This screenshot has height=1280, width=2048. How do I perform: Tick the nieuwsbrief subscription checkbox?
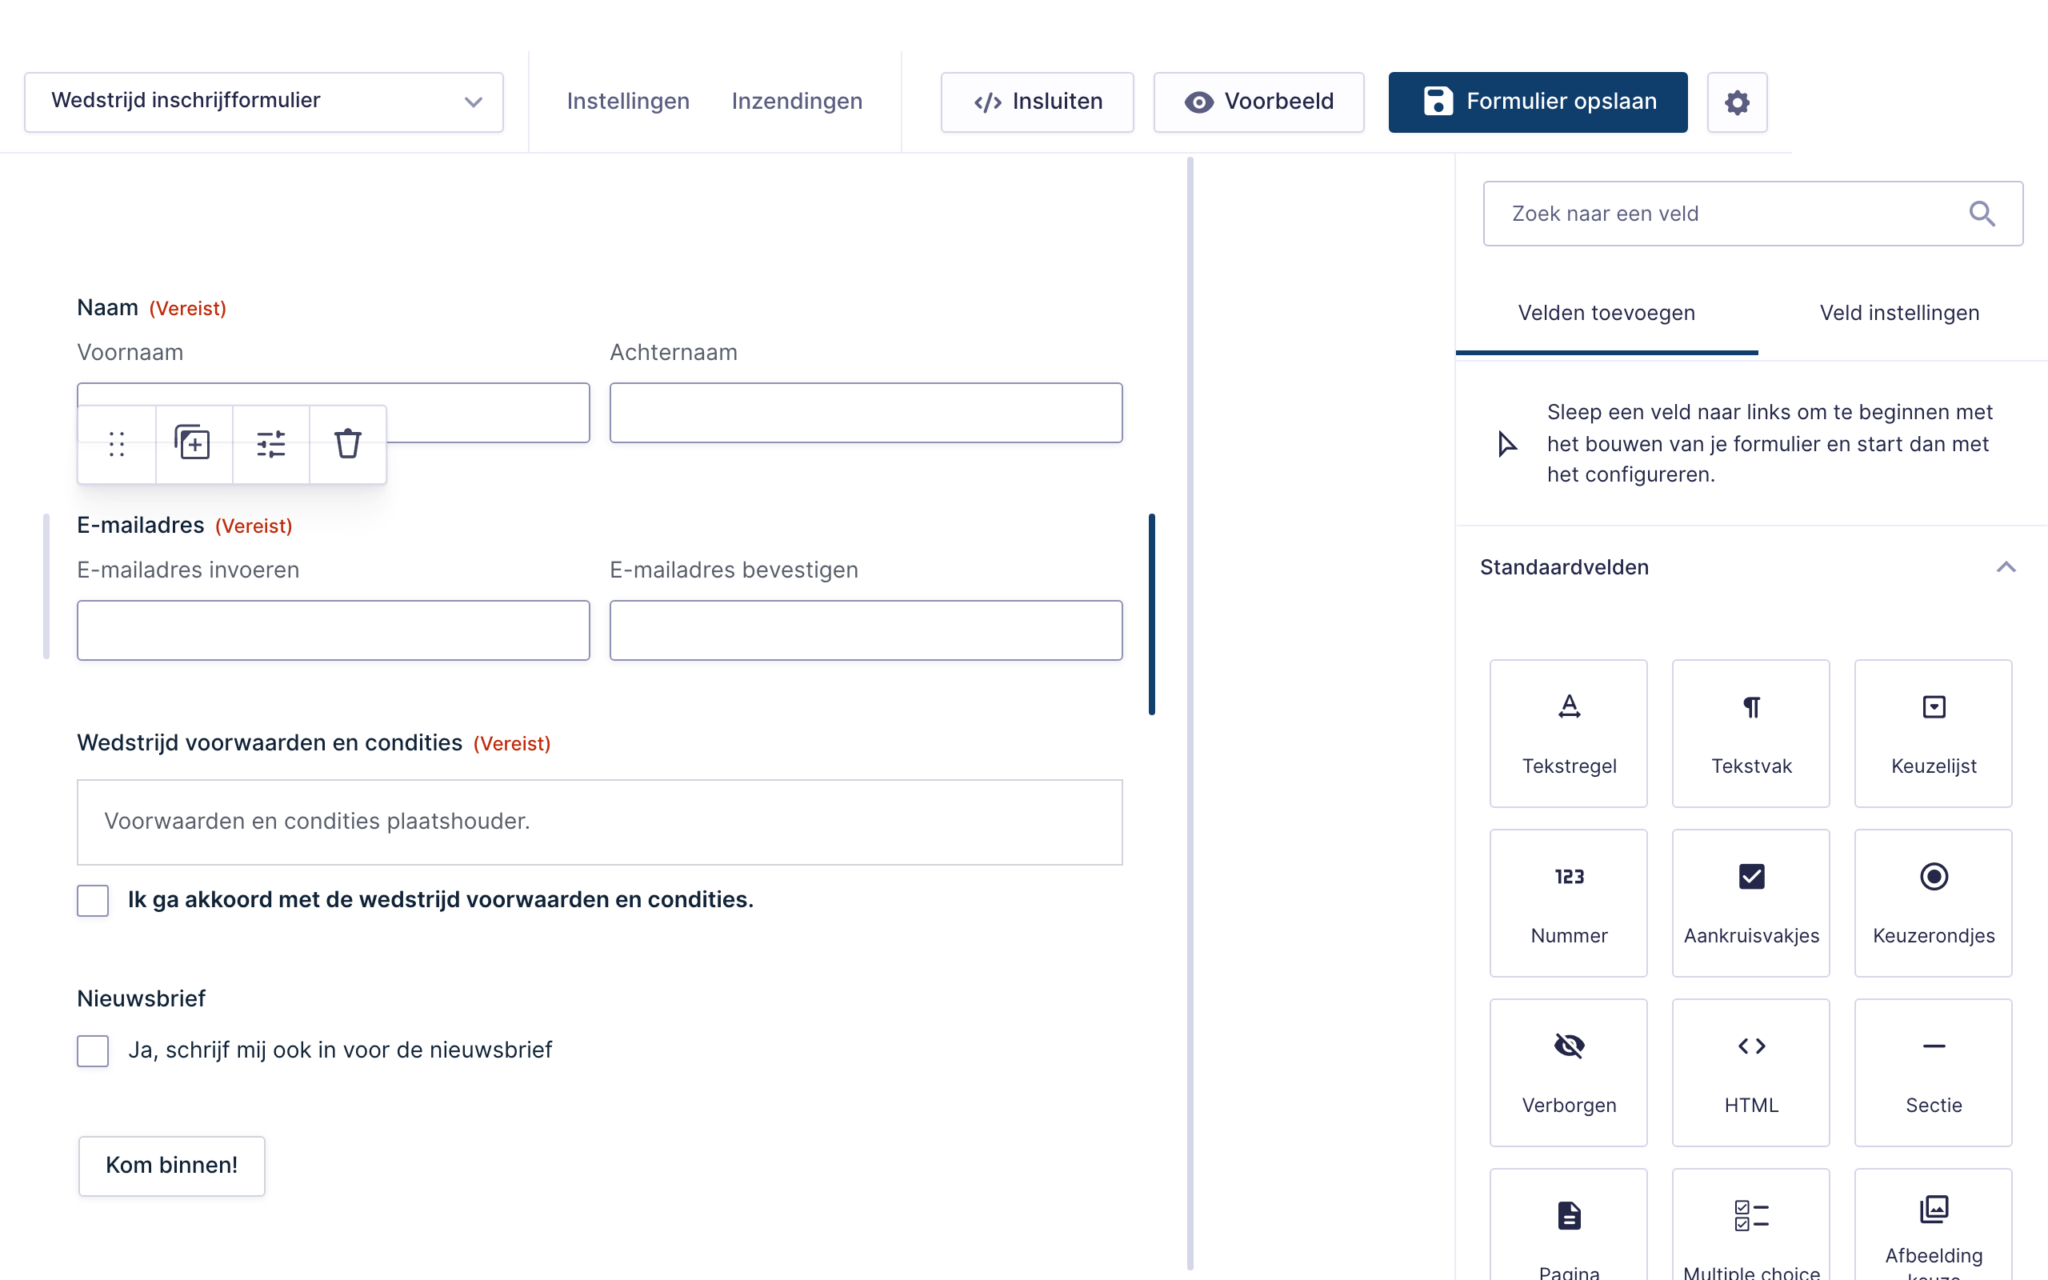click(93, 1051)
